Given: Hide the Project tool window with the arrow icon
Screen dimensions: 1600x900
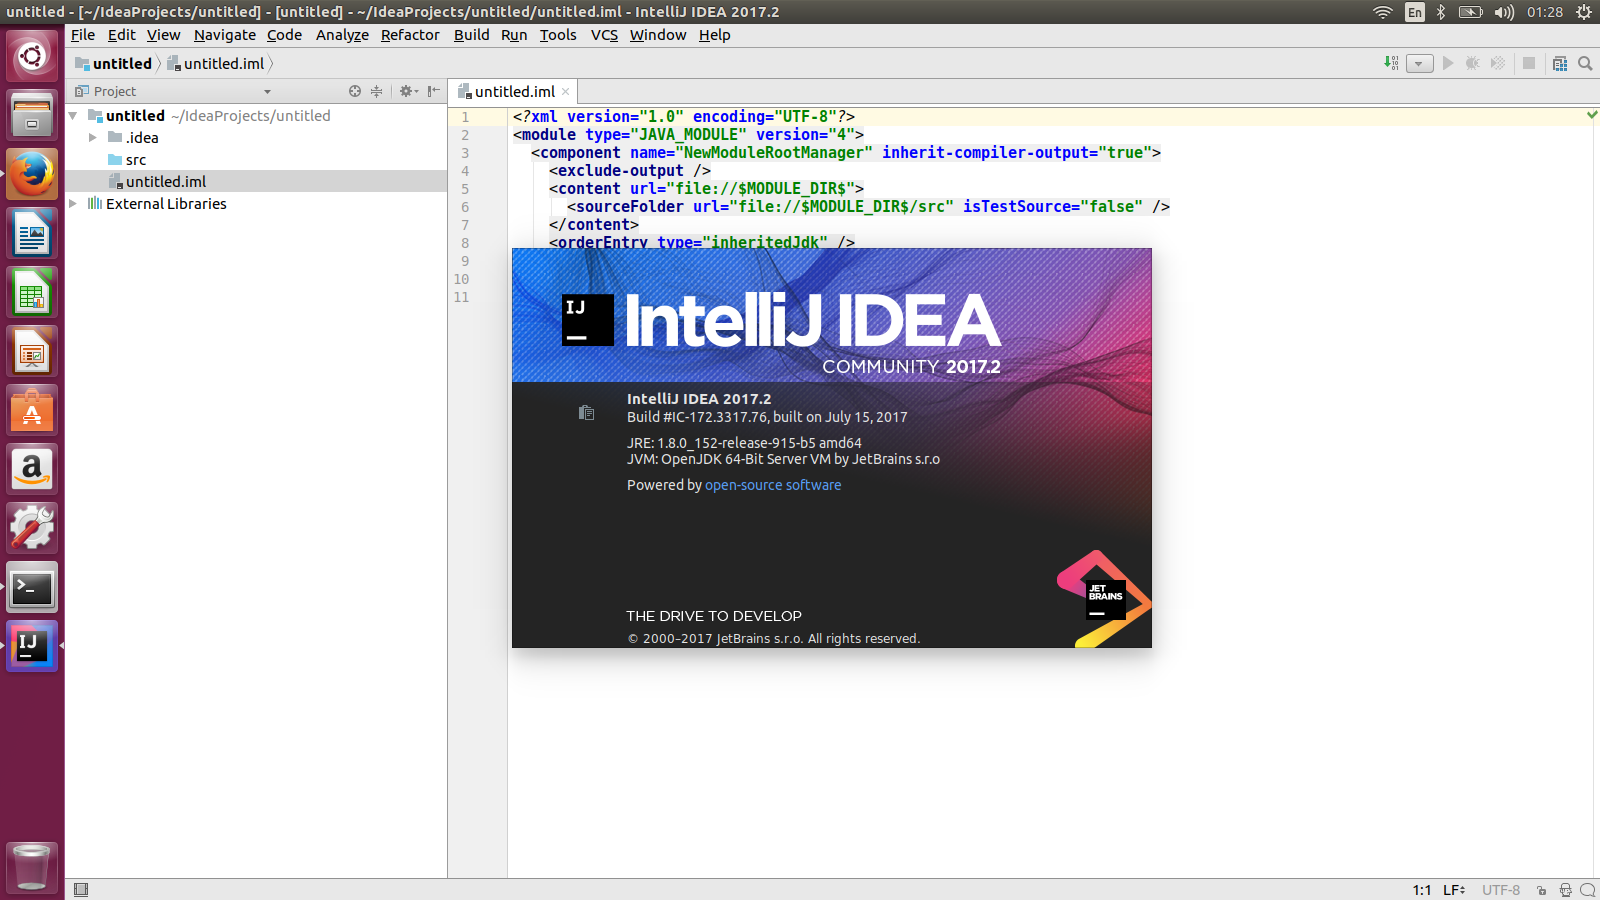Looking at the screenshot, I should pos(434,91).
